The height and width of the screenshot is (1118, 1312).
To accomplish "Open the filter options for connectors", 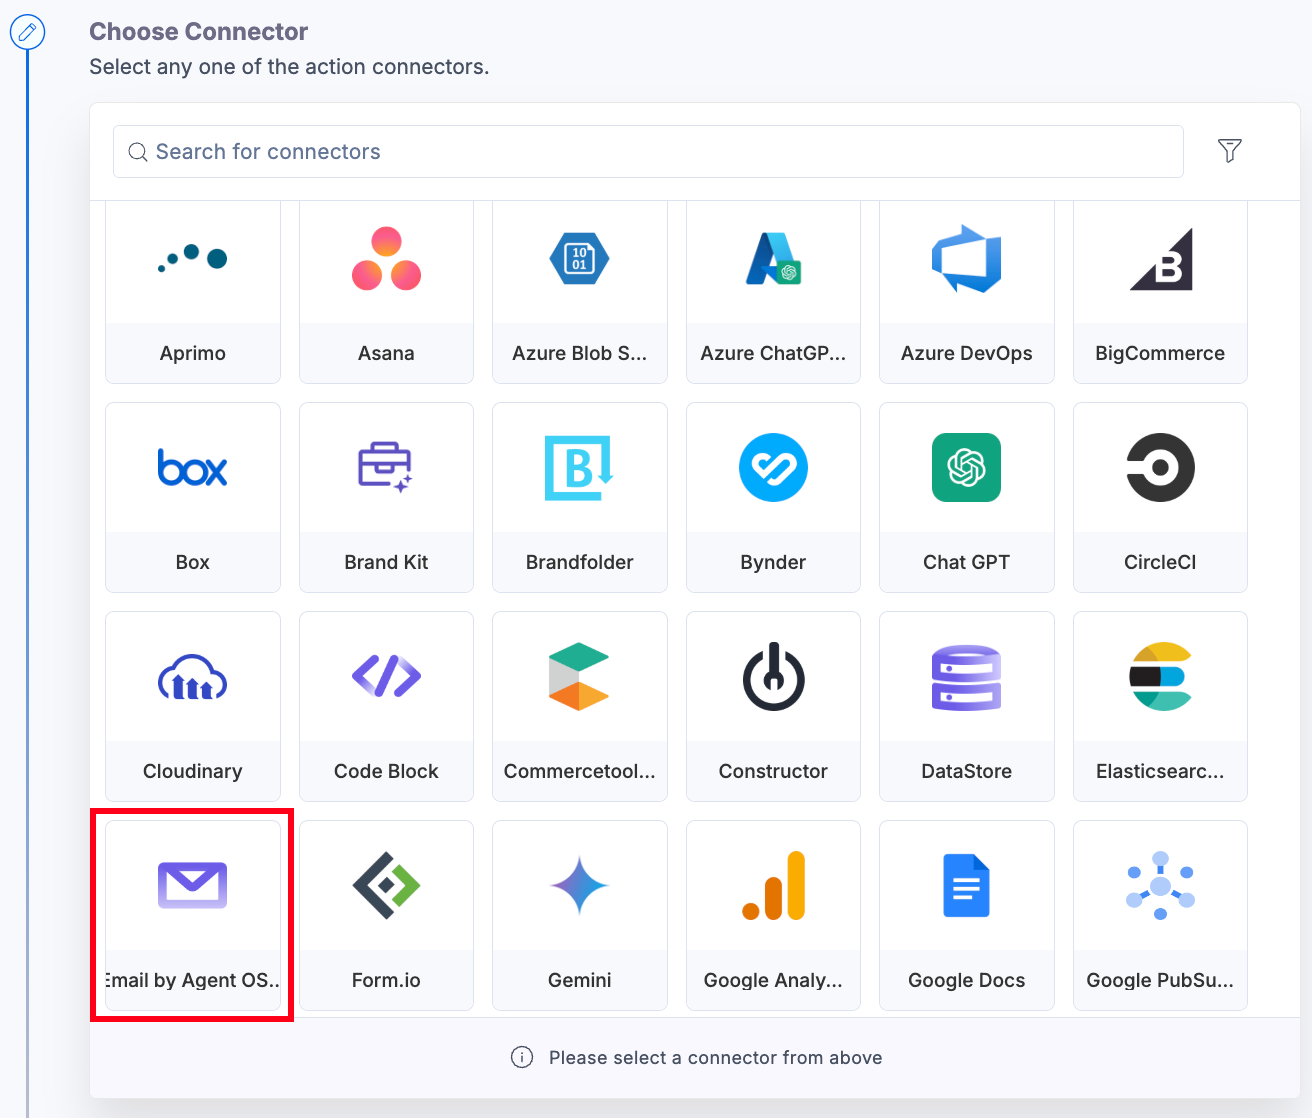I will (x=1229, y=151).
